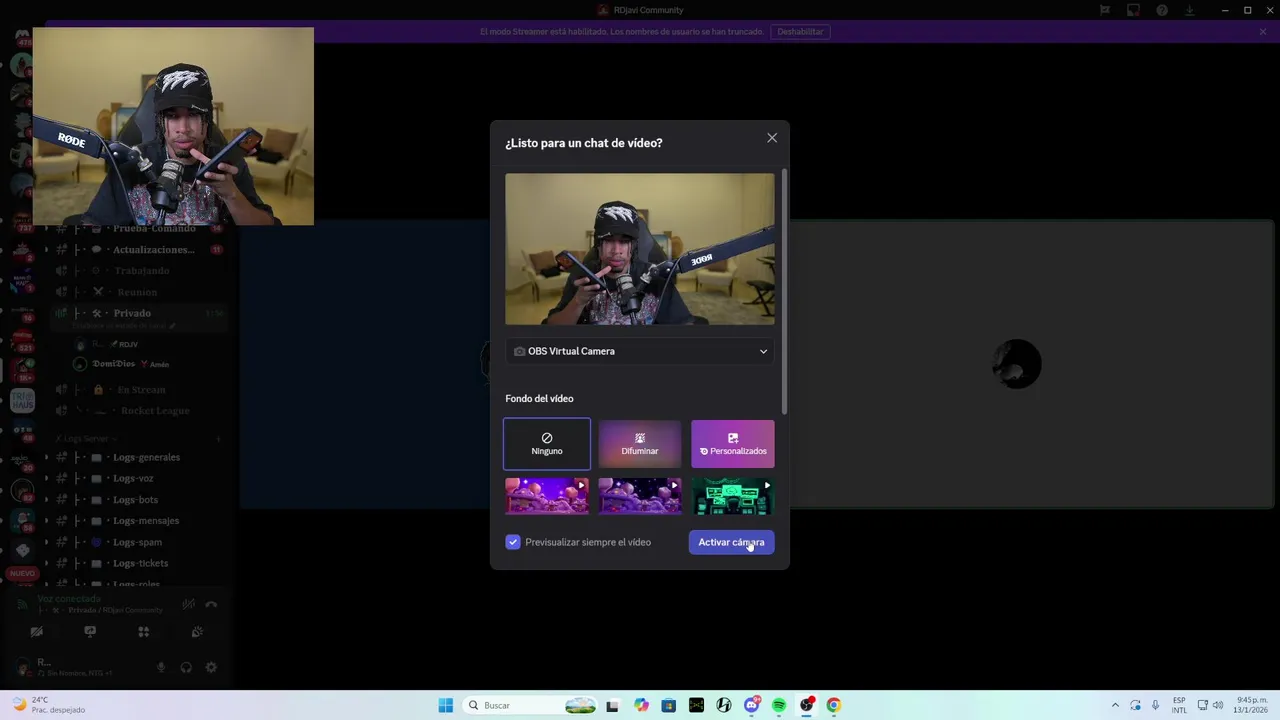This screenshot has height=720, width=1280.
Task: Open Discord user settings gear
Action: pos(211,667)
